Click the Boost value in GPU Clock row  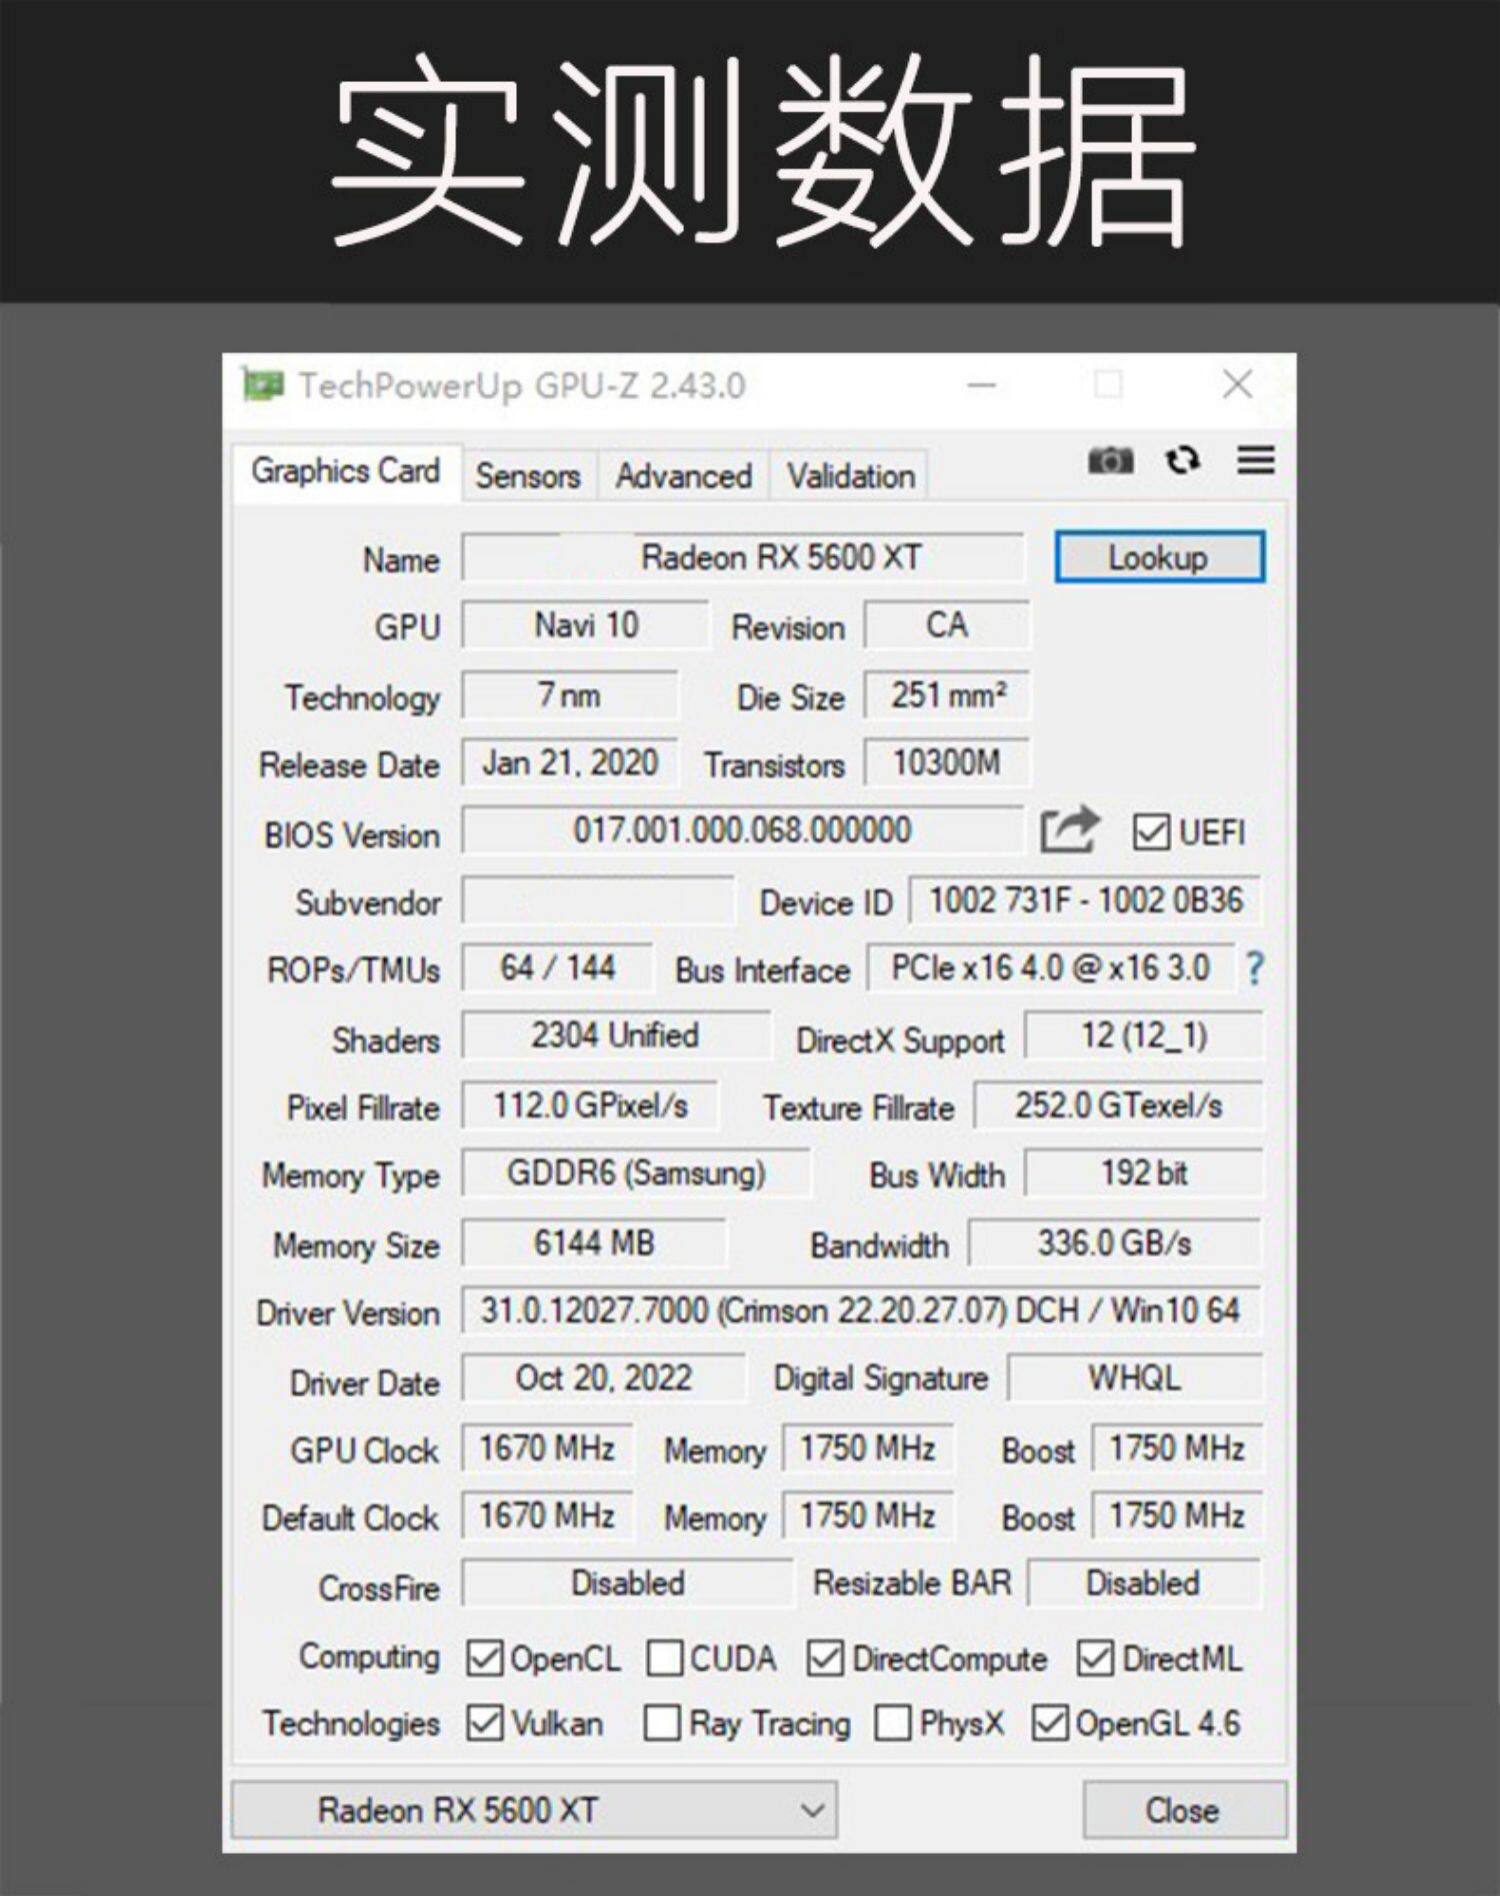coord(1177,1448)
